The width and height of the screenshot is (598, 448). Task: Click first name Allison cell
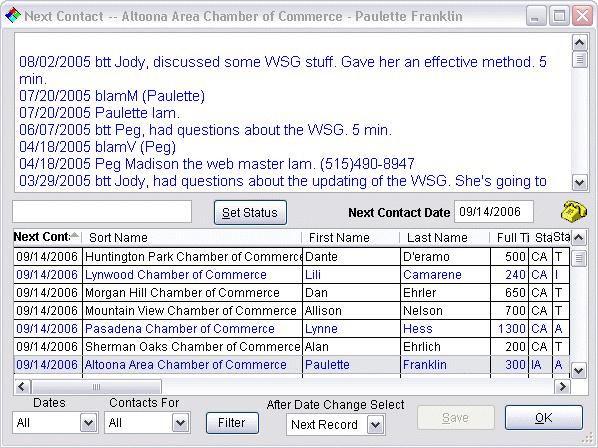tap(351, 310)
